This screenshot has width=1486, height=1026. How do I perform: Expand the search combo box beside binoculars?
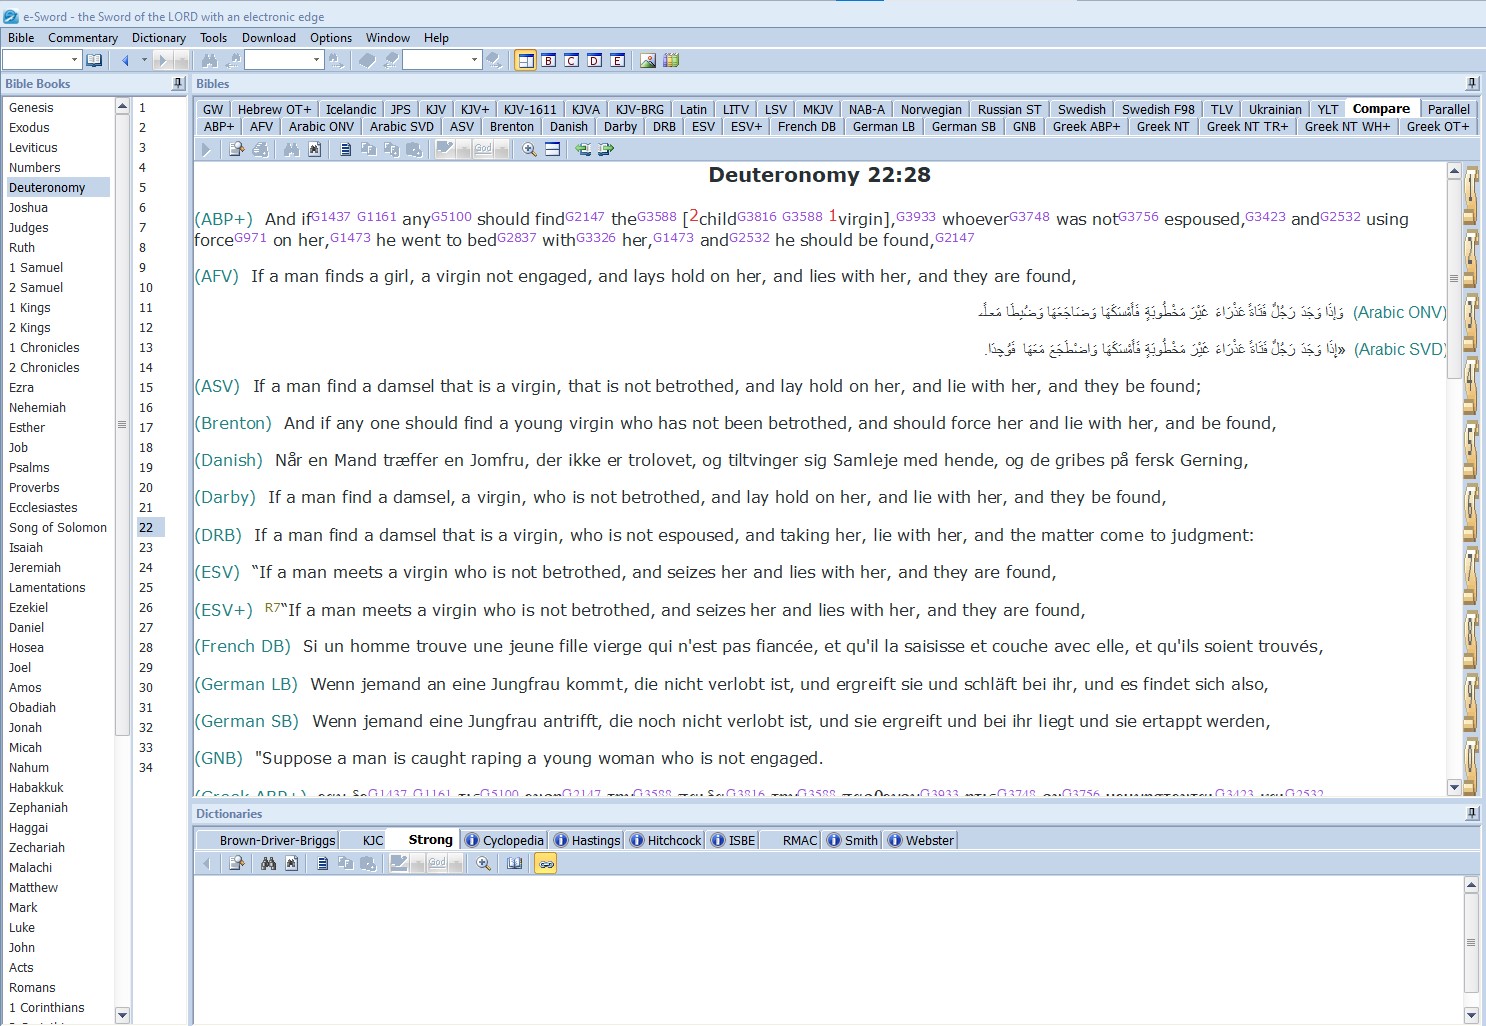pos(317,60)
